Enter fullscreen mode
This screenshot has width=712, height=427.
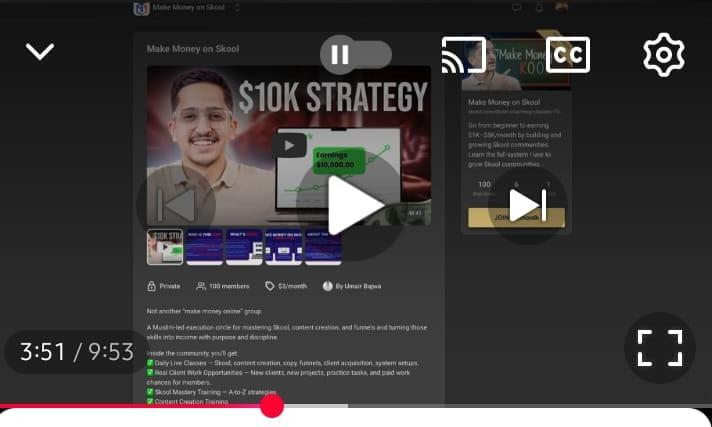click(x=660, y=348)
